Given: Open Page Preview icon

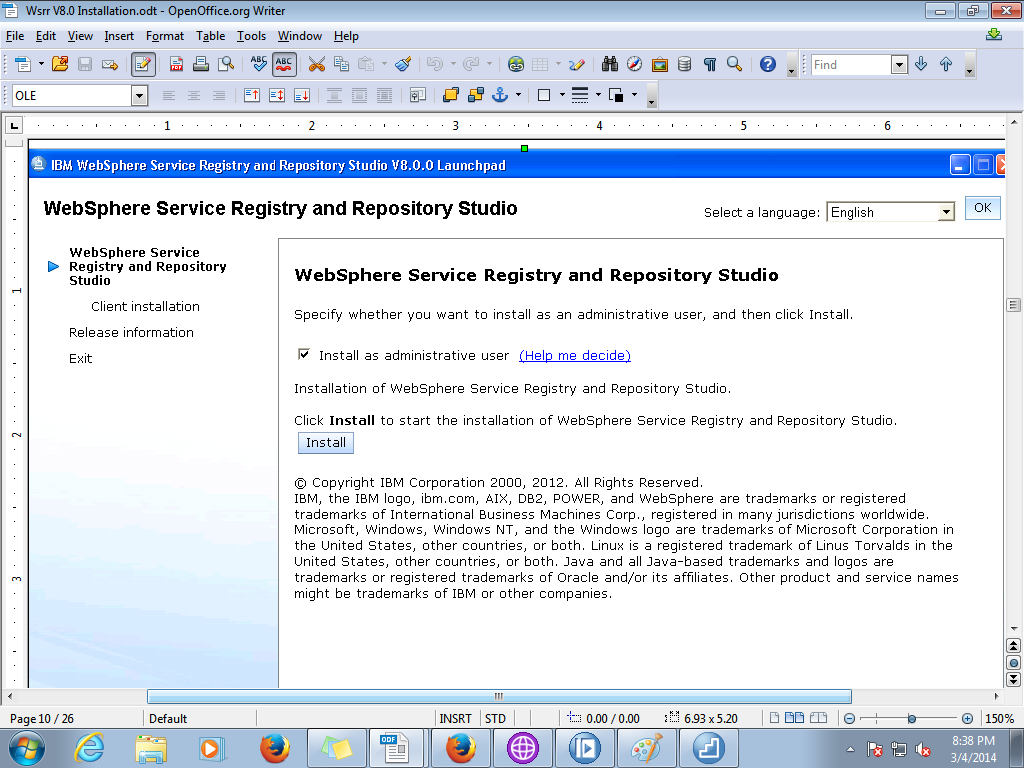Looking at the screenshot, I should pos(226,64).
